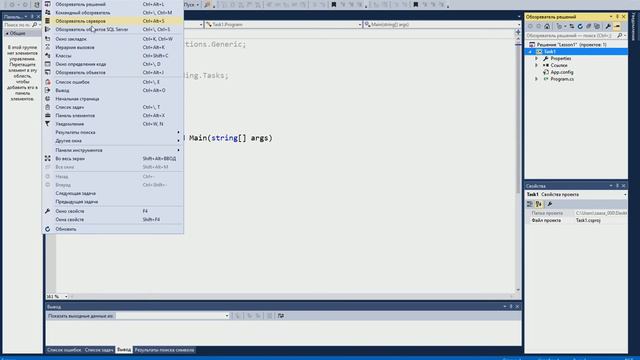Open Начальная страница menu entry
Viewport: 640px width, 360px height.
[x=113, y=99]
